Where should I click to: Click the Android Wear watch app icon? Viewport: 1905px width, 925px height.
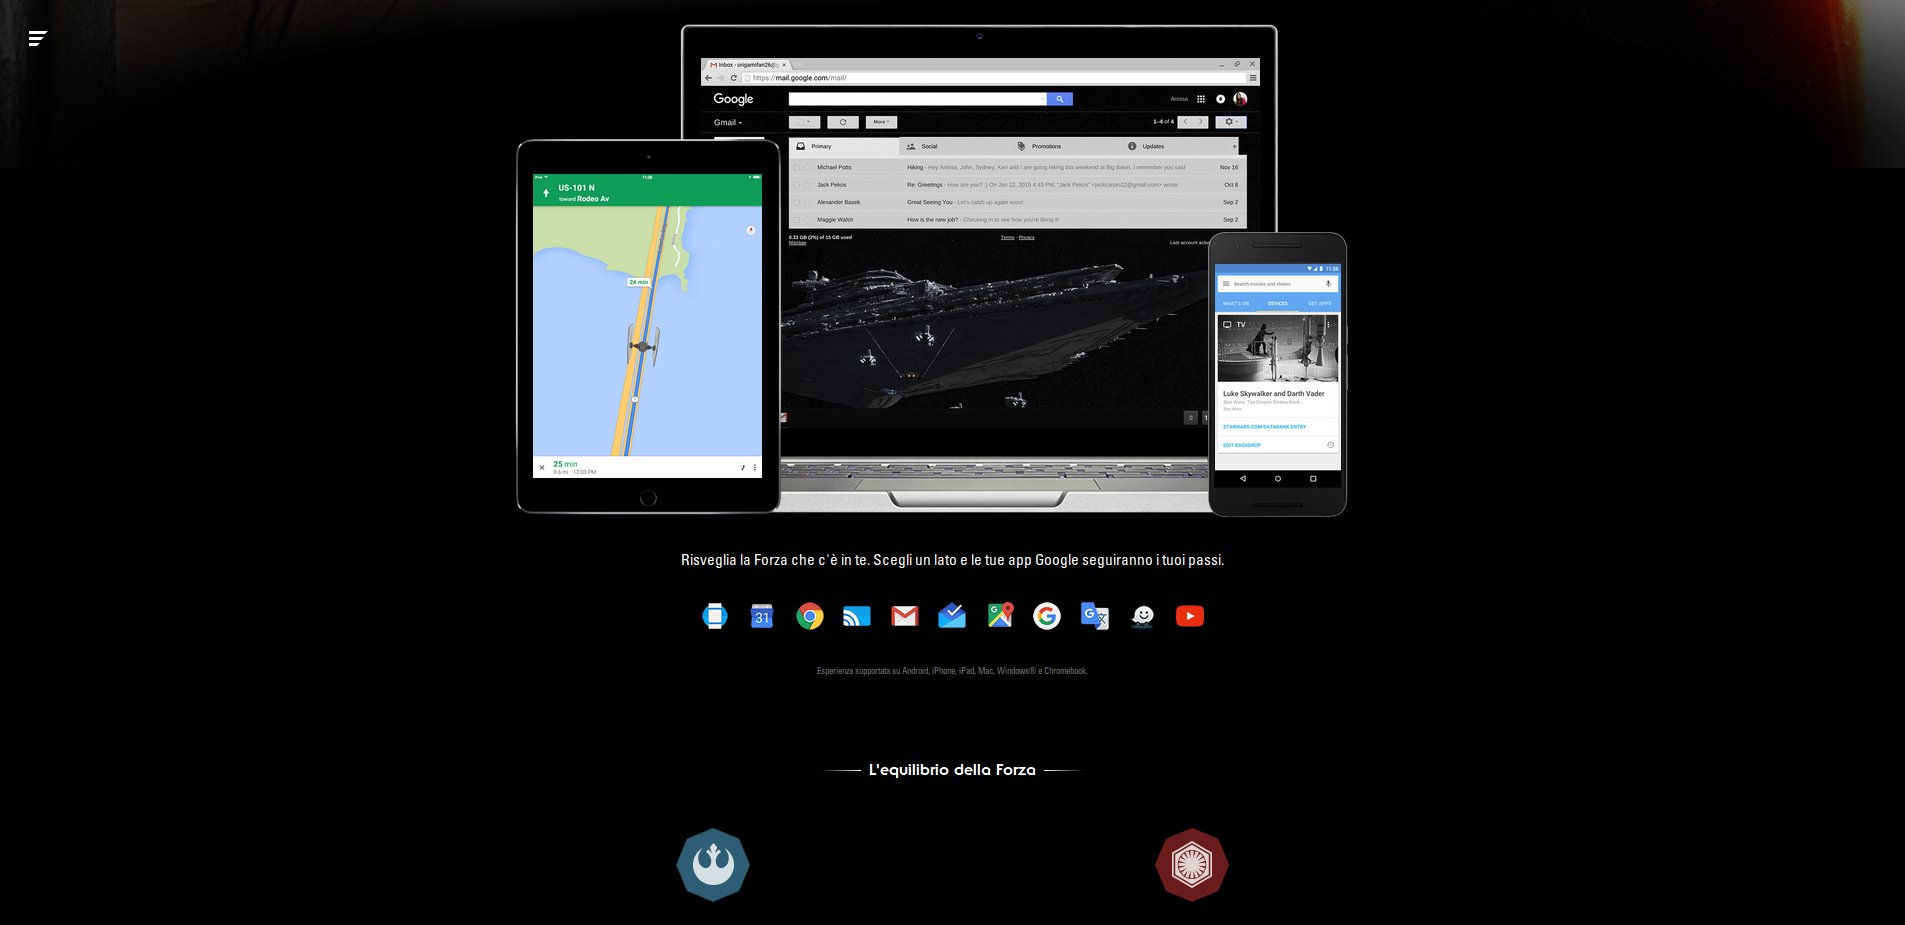pos(715,616)
